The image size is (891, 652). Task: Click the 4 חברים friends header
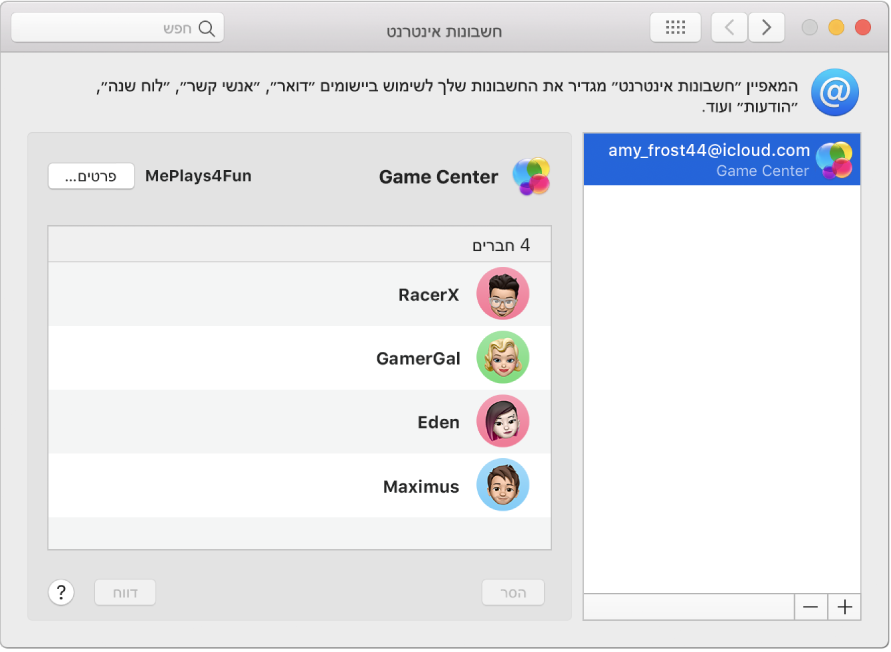pos(299,244)
